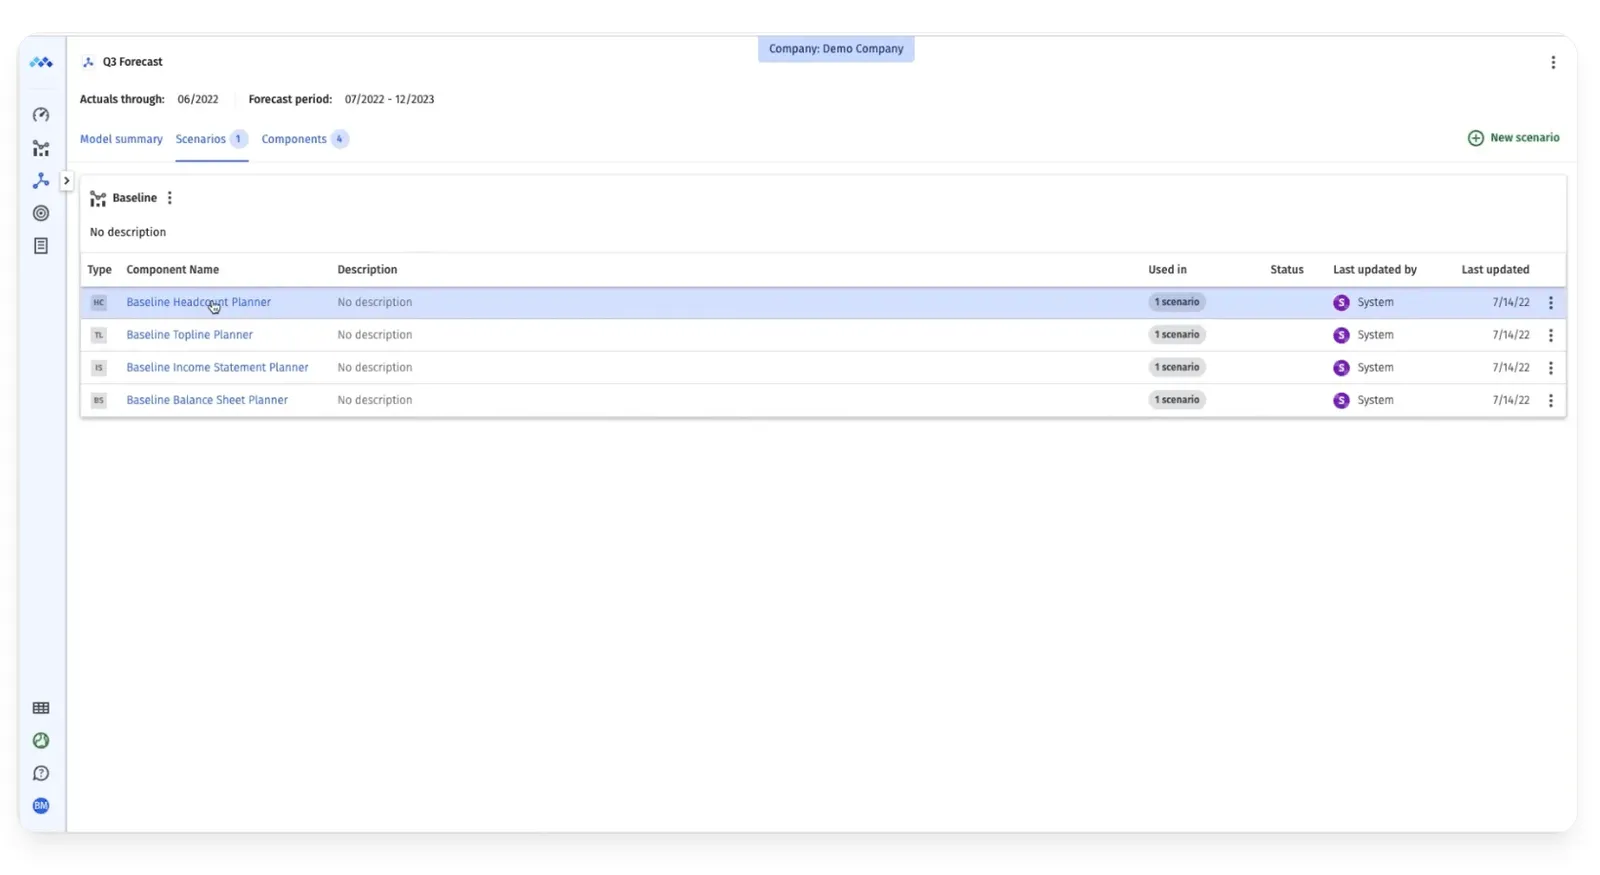Open Baseline scenario kebab menu
This screenshot has height=875, width=1600.
coord(170,198)
